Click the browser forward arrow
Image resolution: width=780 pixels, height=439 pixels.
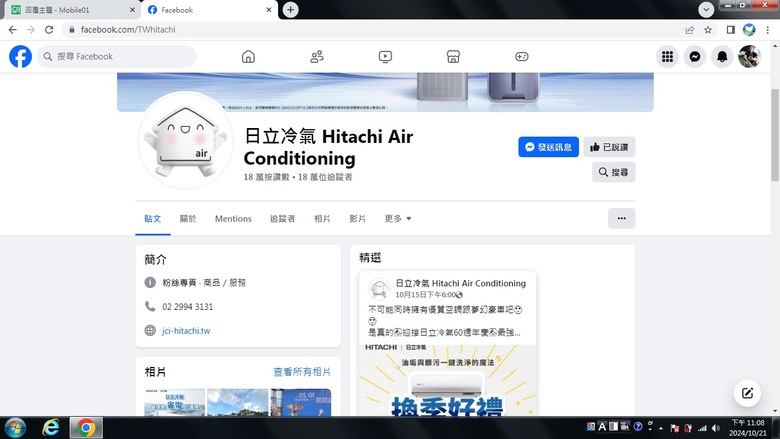click(x=31, y=30)
